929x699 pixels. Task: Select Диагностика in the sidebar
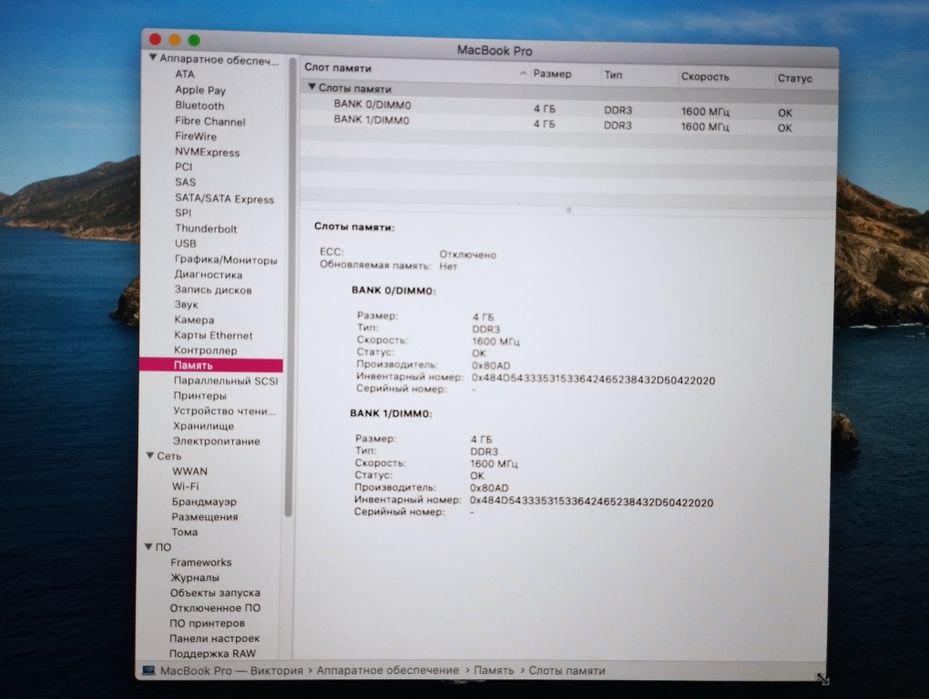(x=208, y=274)
